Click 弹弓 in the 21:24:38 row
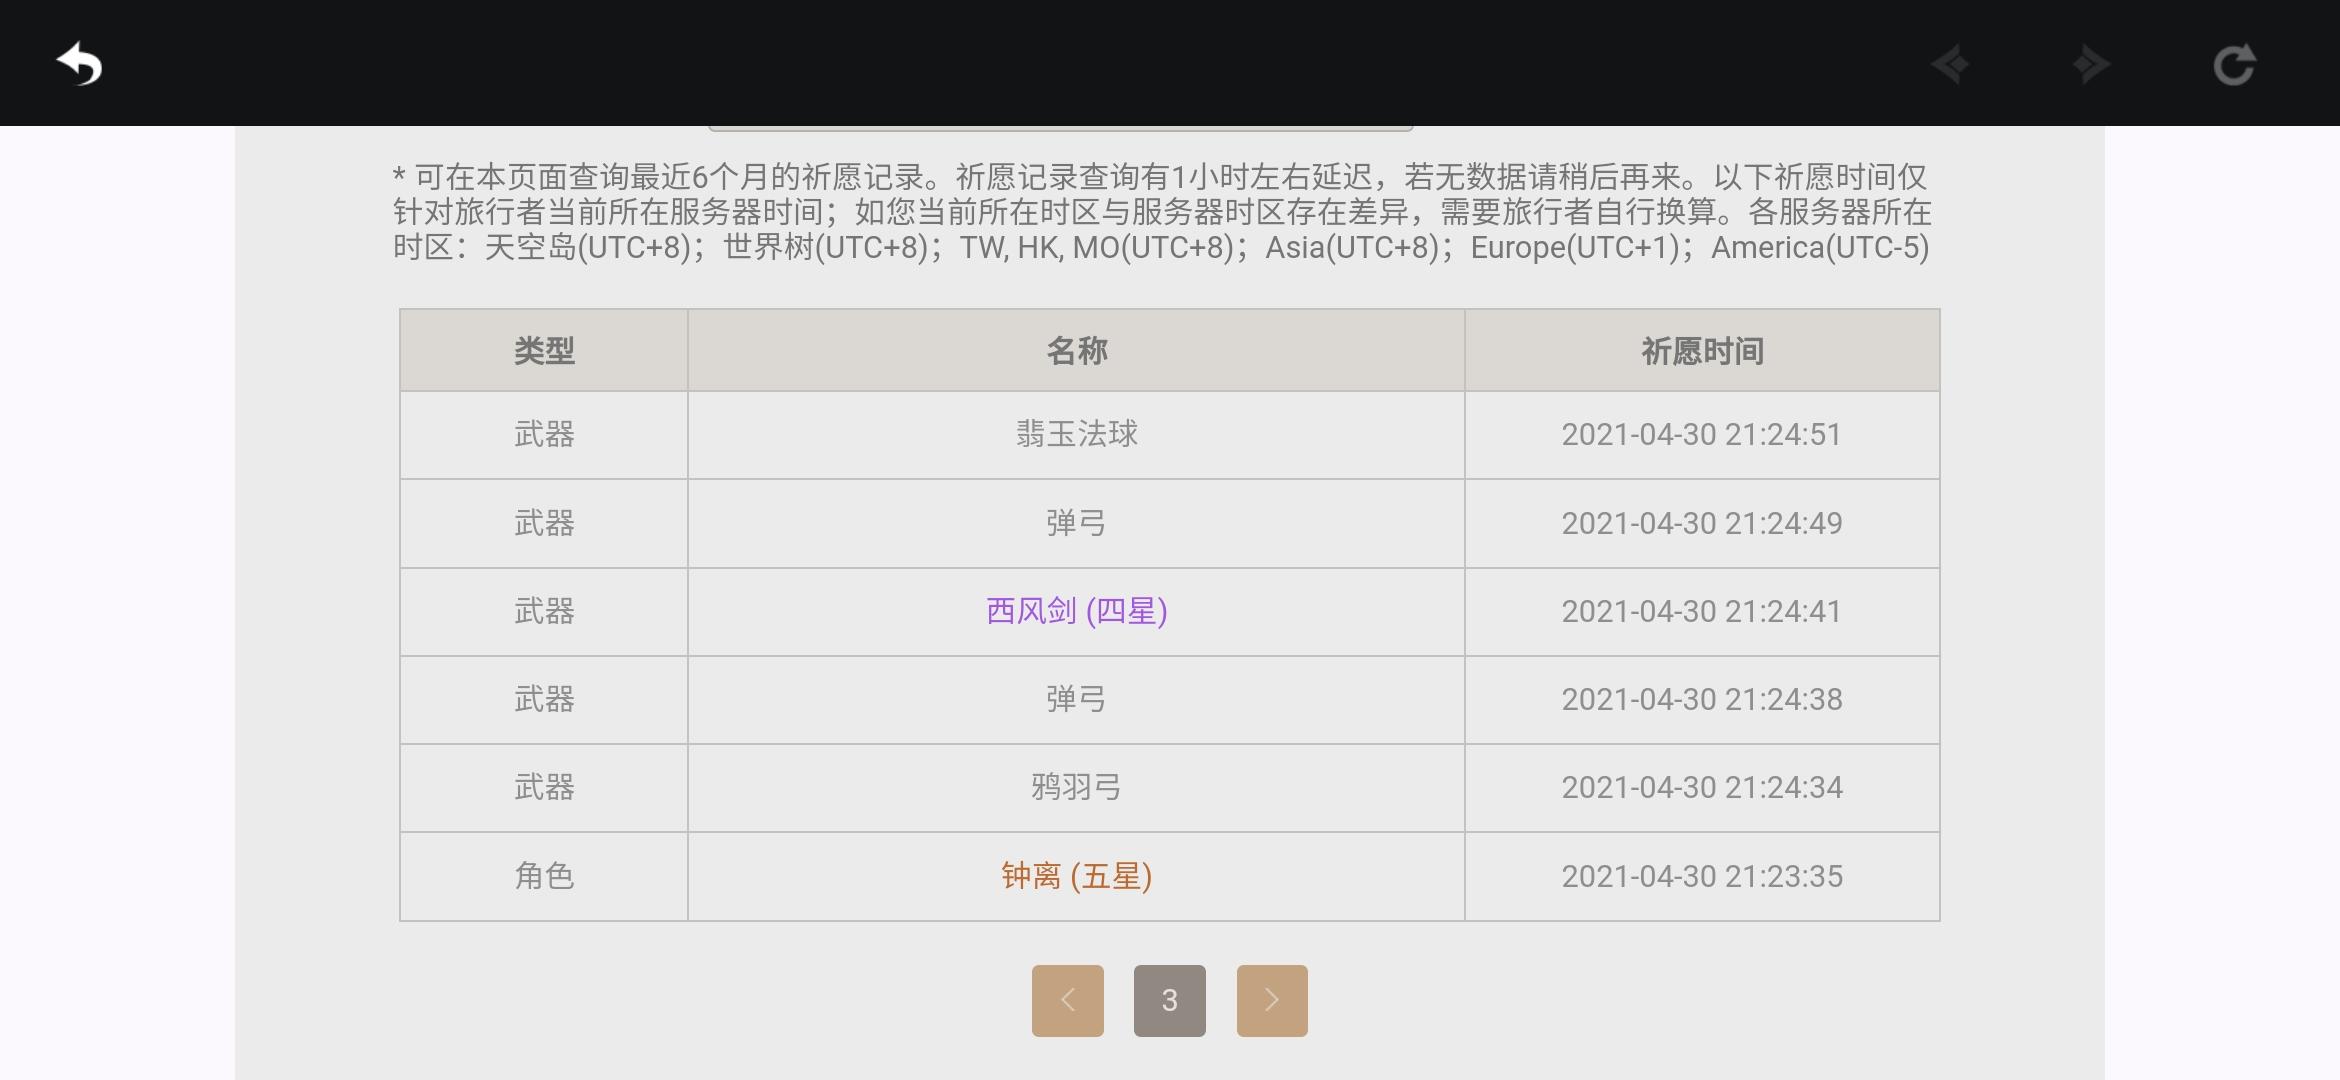The width and height of the screenshot is (2340, 1080). (x=1077, y=699)
